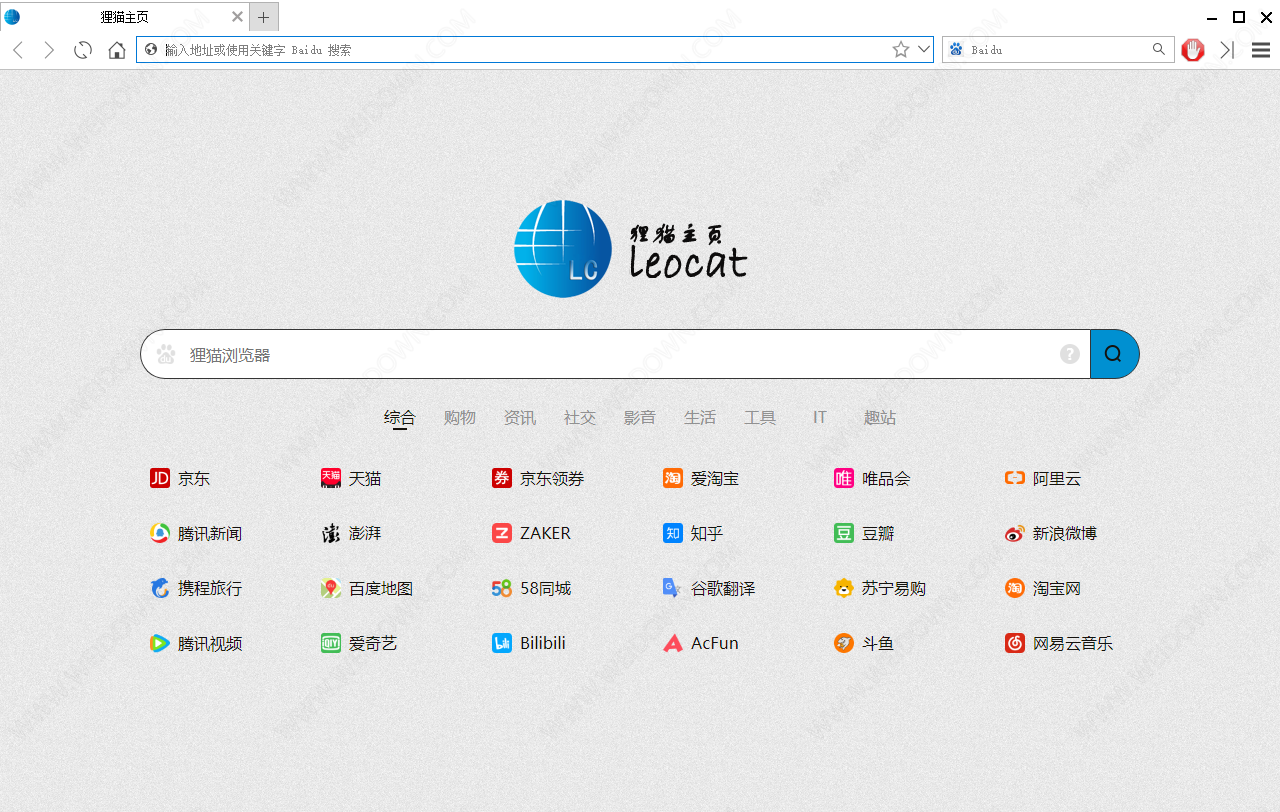Switch to the 资讯 category
Screen dimensions: 1280x812
click(x=520, y=418)
